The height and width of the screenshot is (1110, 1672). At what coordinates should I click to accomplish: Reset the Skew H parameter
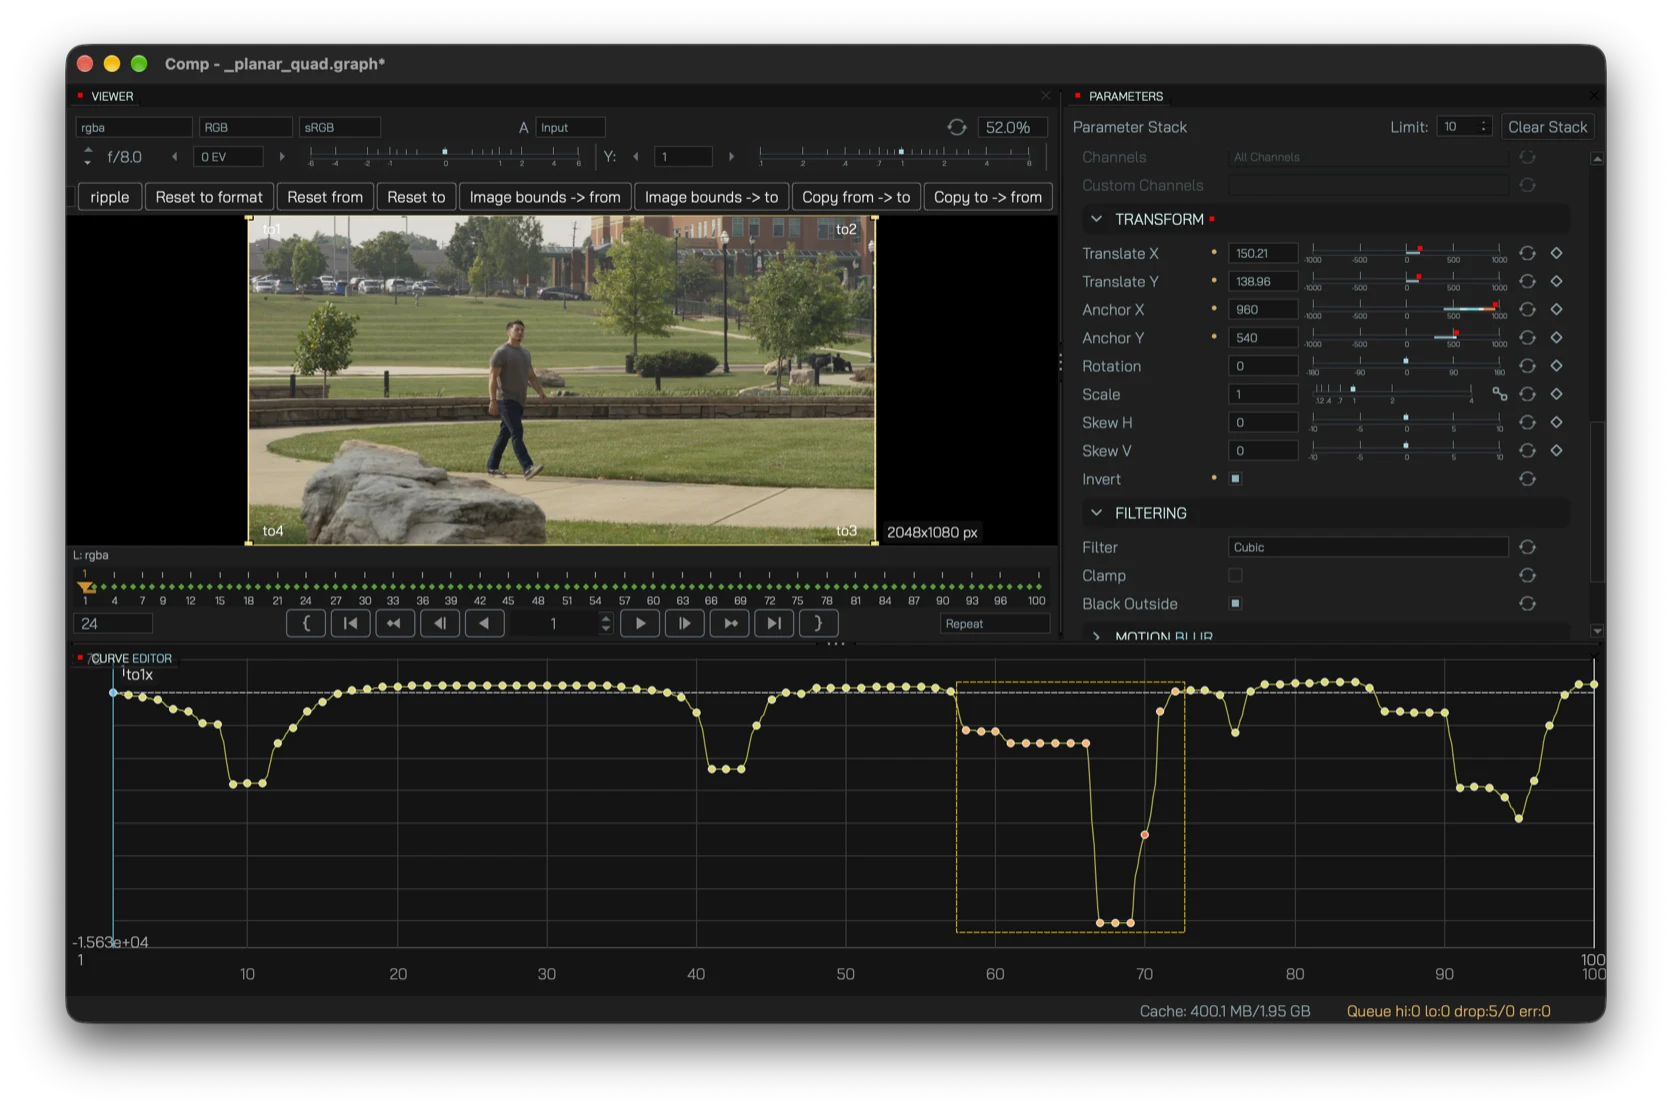point(1527,422)
